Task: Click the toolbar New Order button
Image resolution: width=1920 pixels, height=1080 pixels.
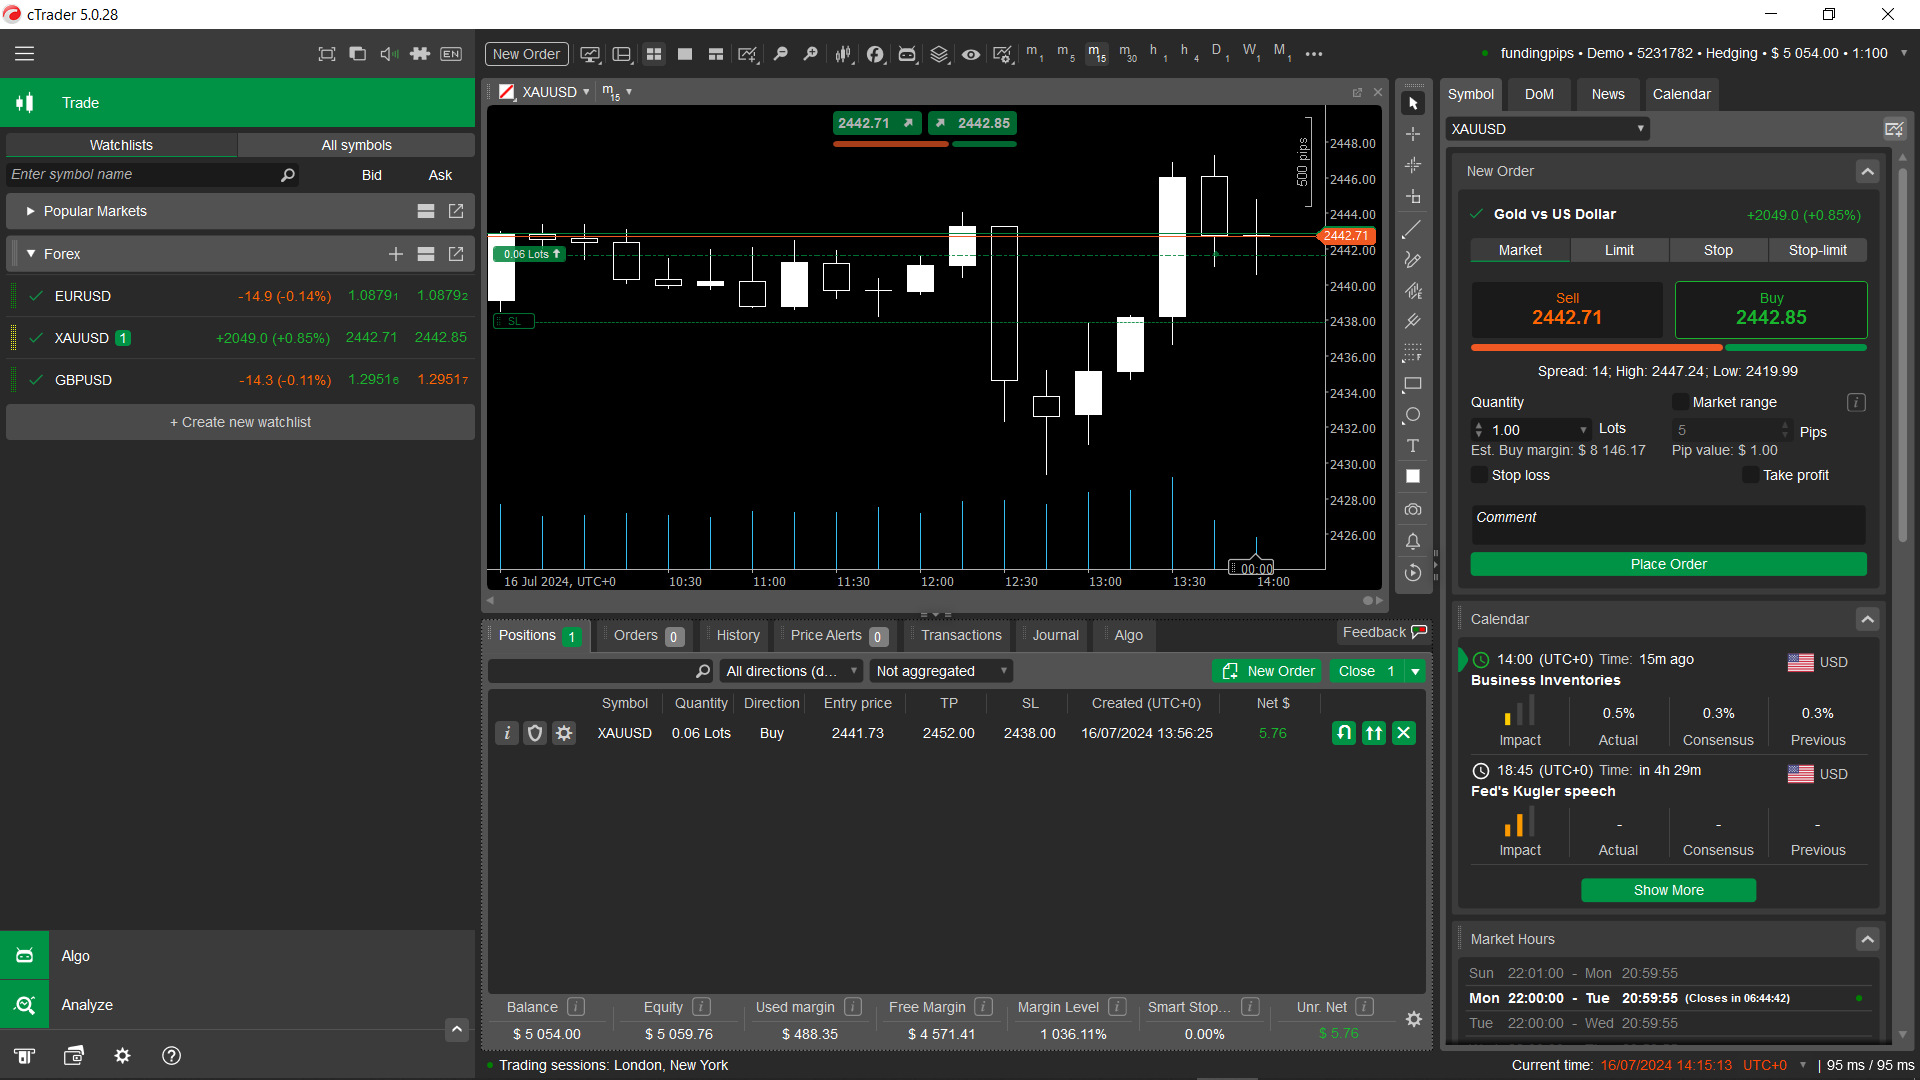Action: click(x=526, y=54)
